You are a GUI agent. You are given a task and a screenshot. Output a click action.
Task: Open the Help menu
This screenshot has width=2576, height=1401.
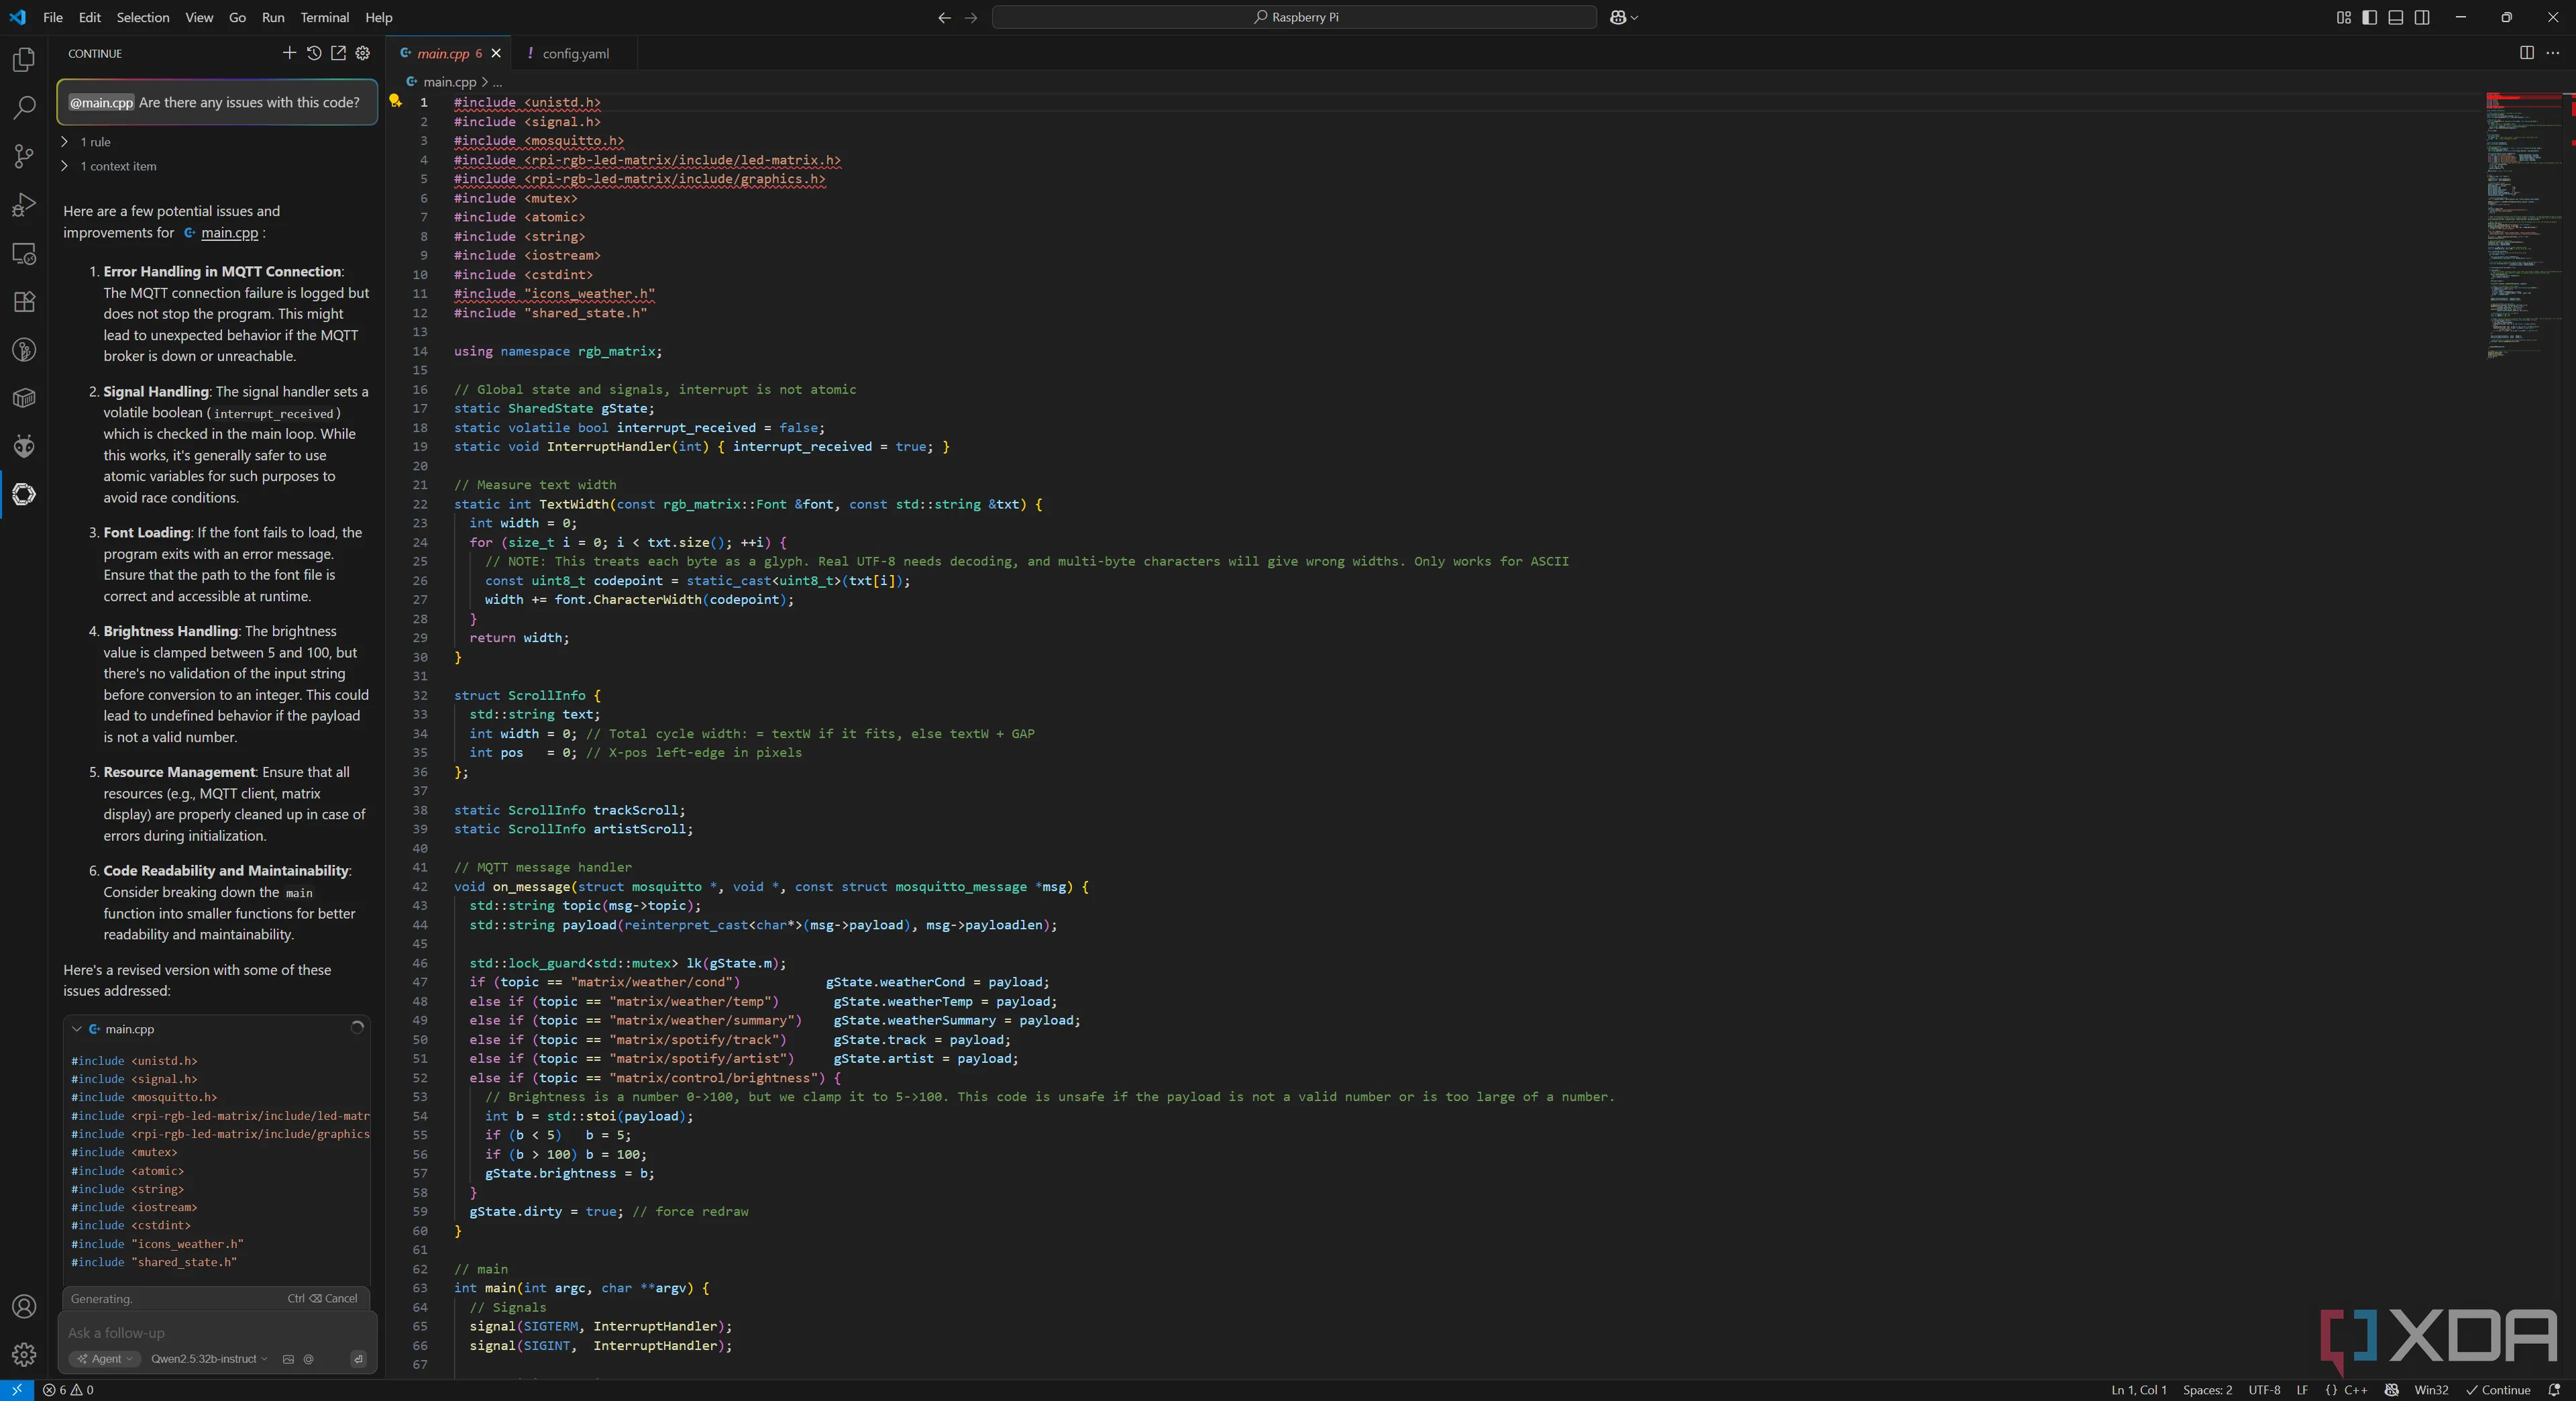click(379, 17)
